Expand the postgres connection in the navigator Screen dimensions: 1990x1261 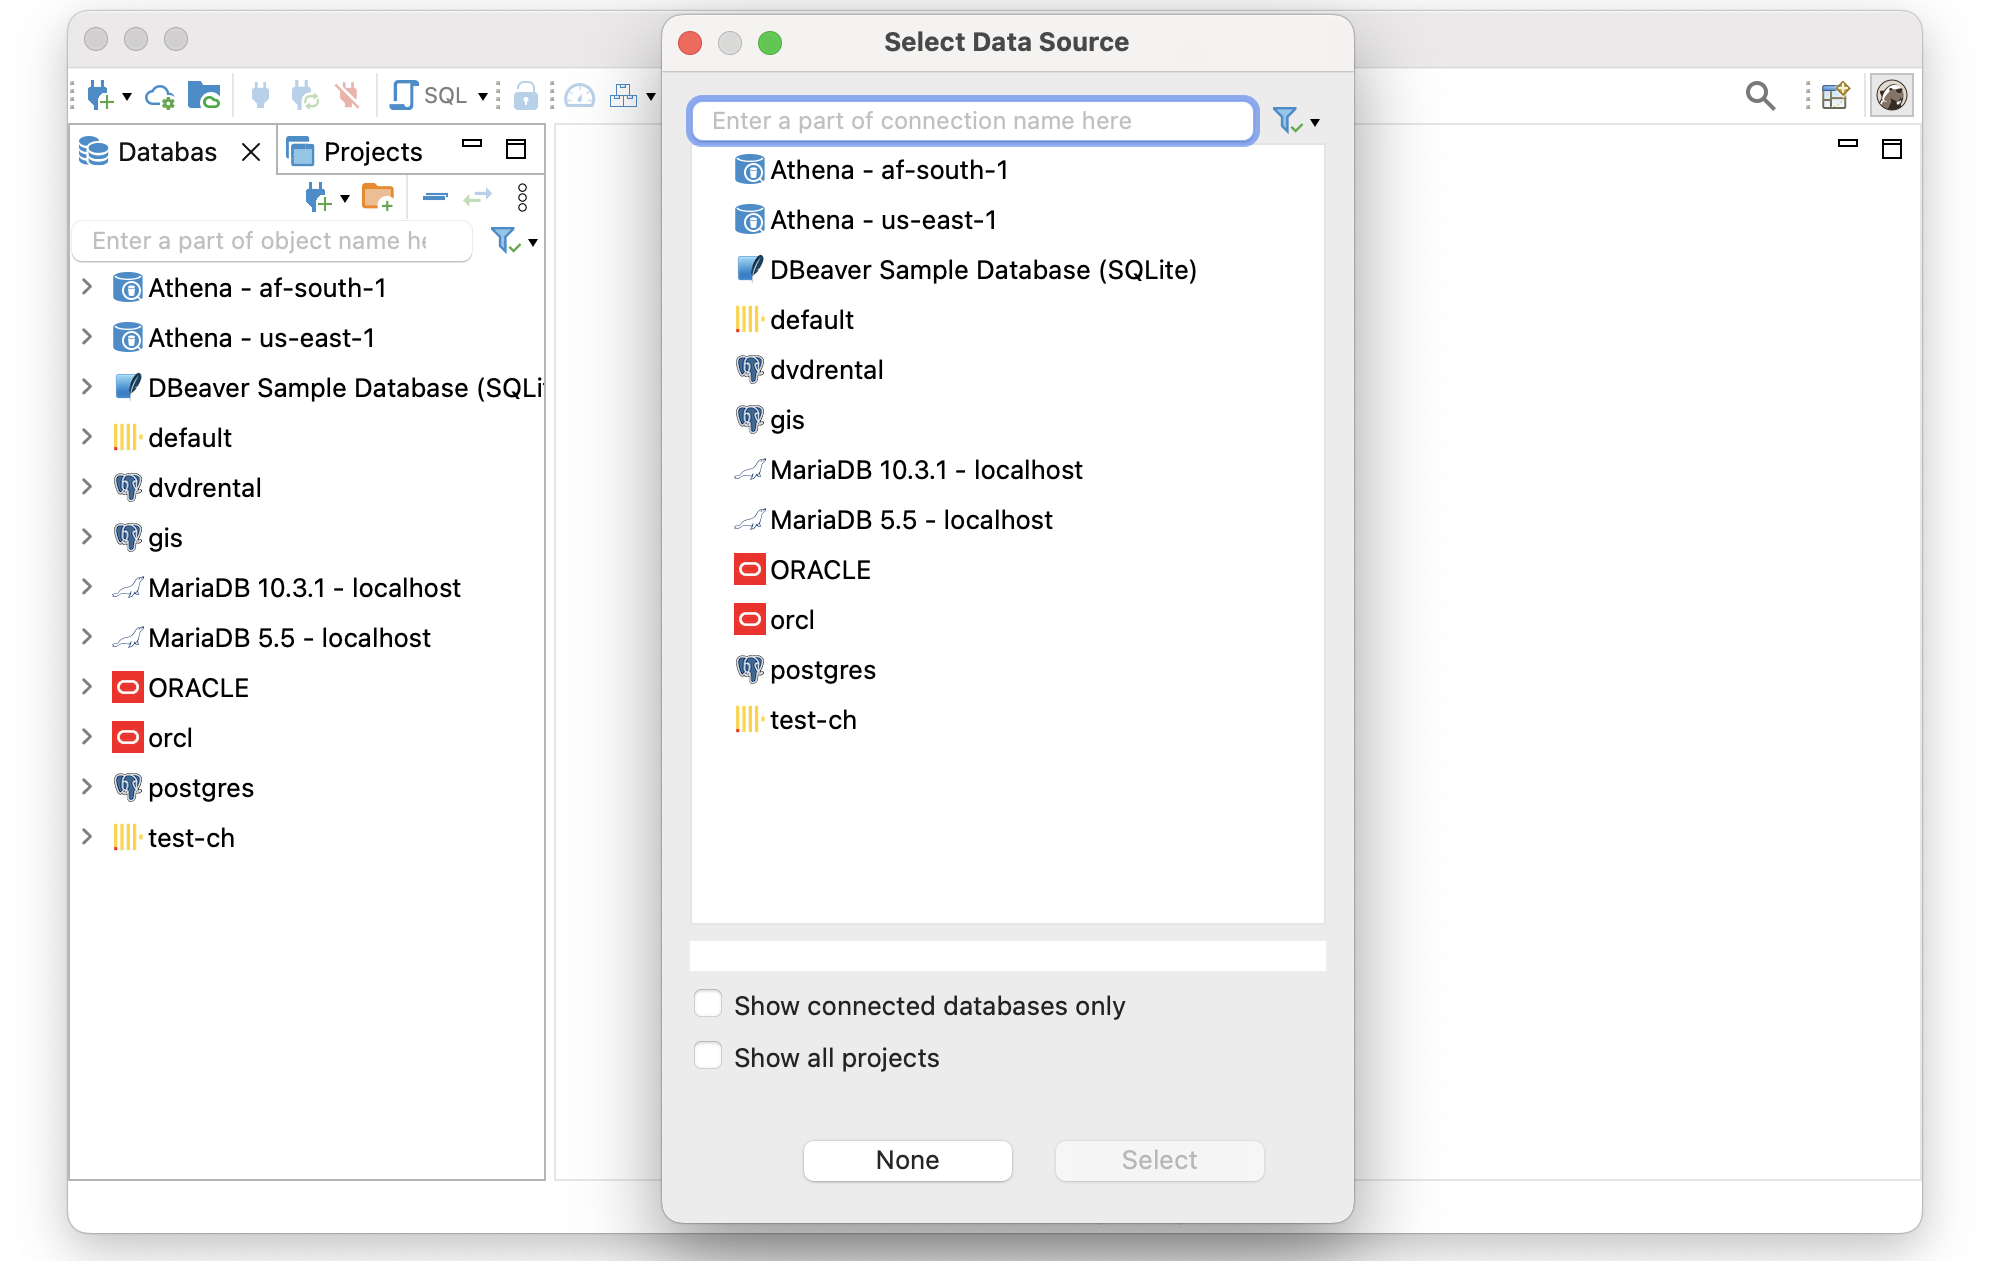coord(85,787)
